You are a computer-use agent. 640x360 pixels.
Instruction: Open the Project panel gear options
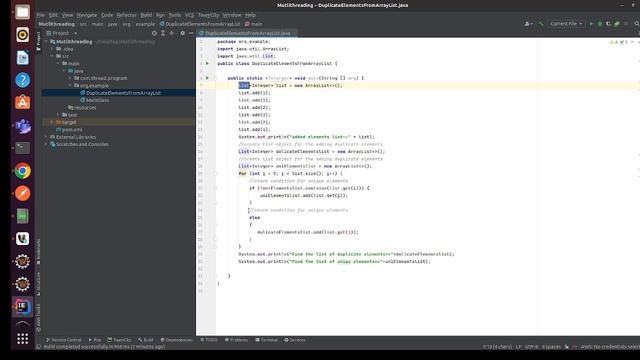[182, 33]
